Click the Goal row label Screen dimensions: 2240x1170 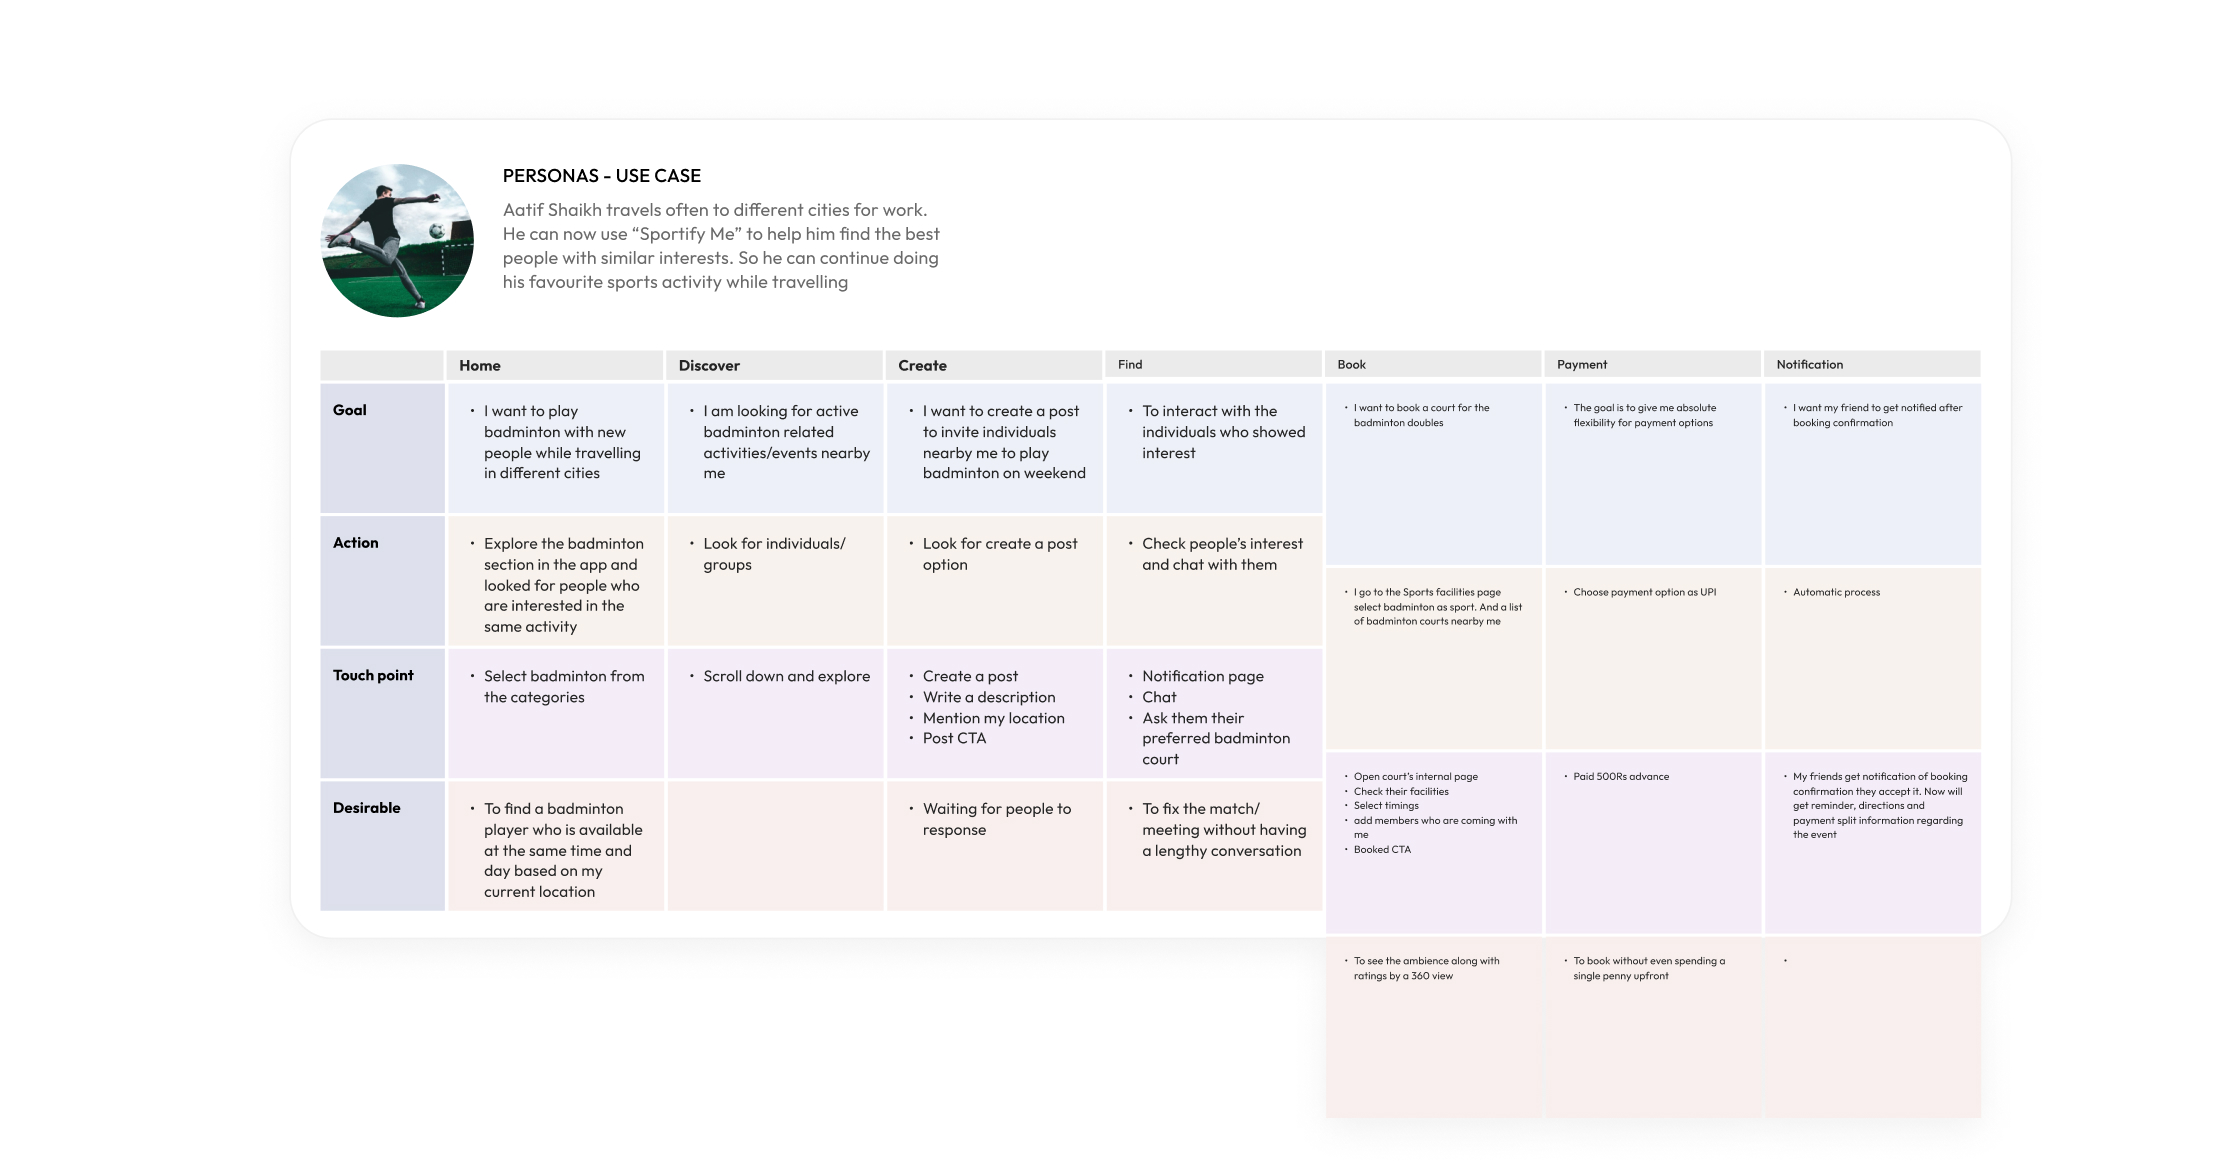point(350,410)
